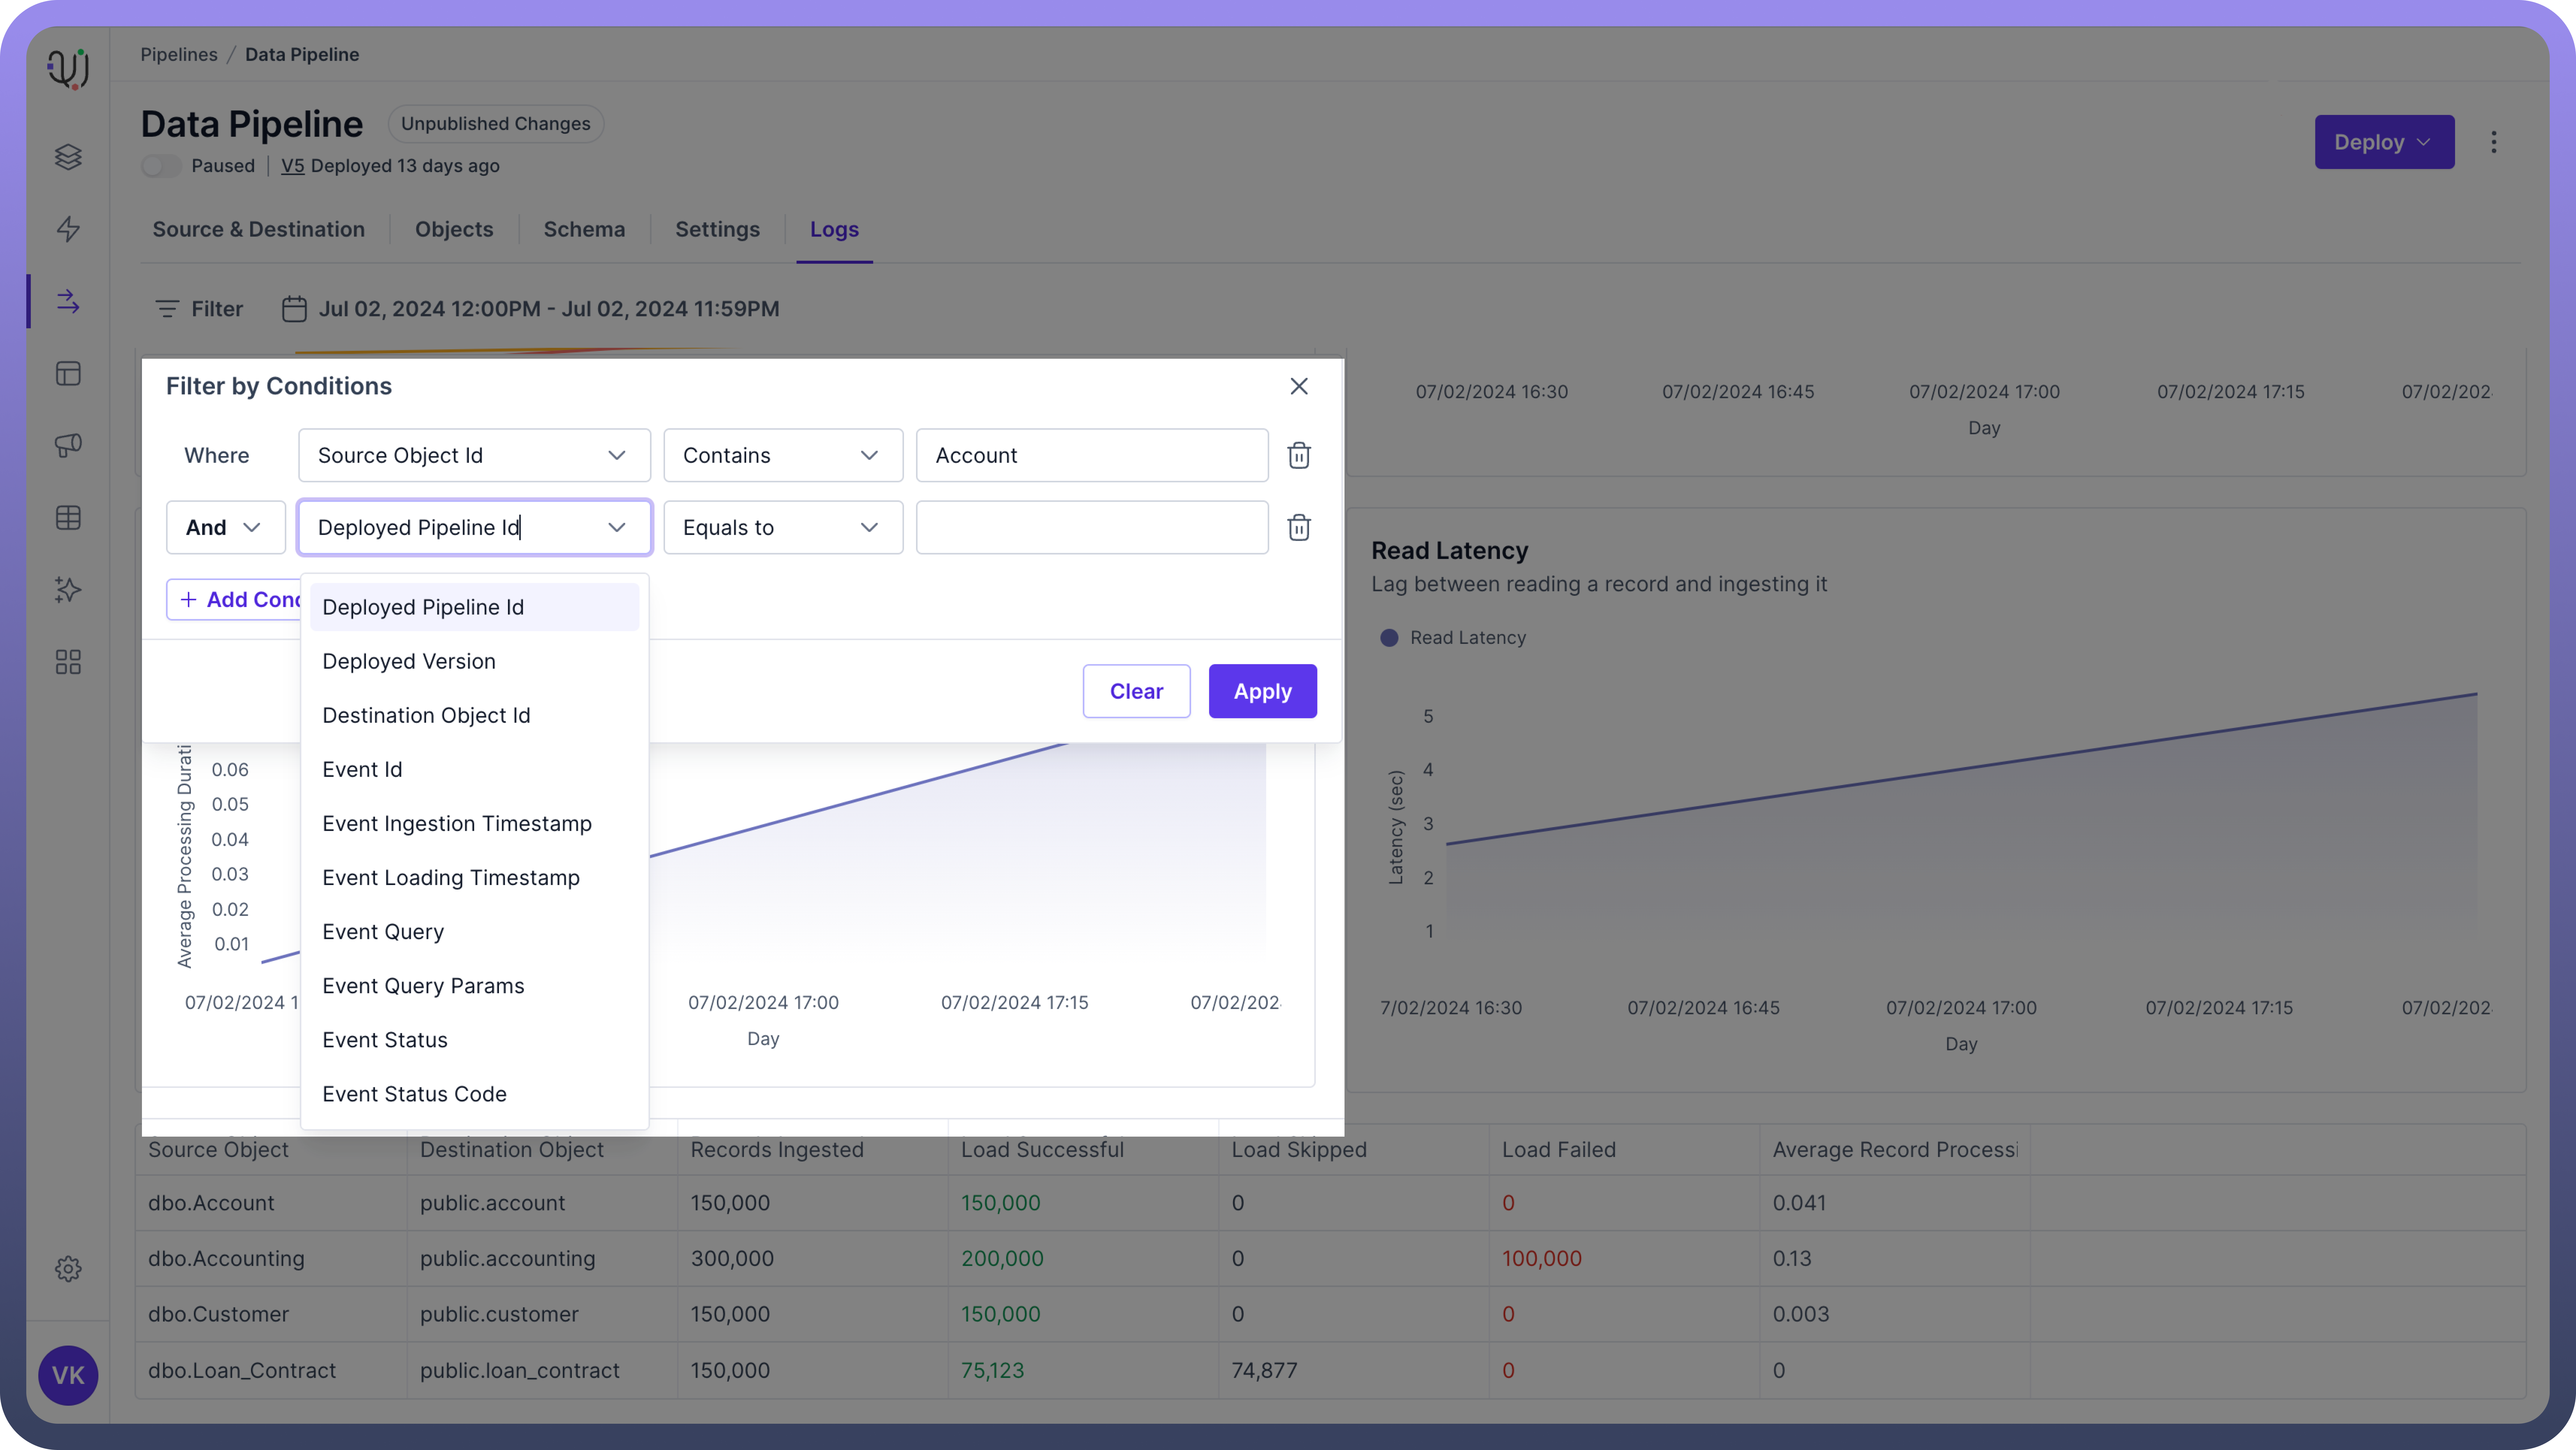Click the Apply filter button
Viewport: 2576px width, 1450px height.
click(x=1262, y=691)
